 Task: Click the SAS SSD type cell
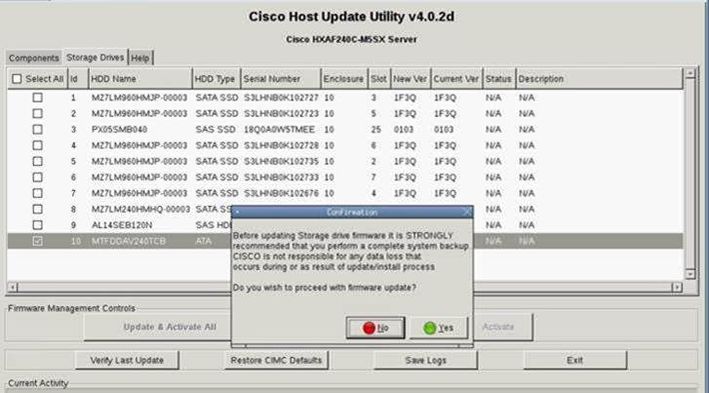click(215, 129)
